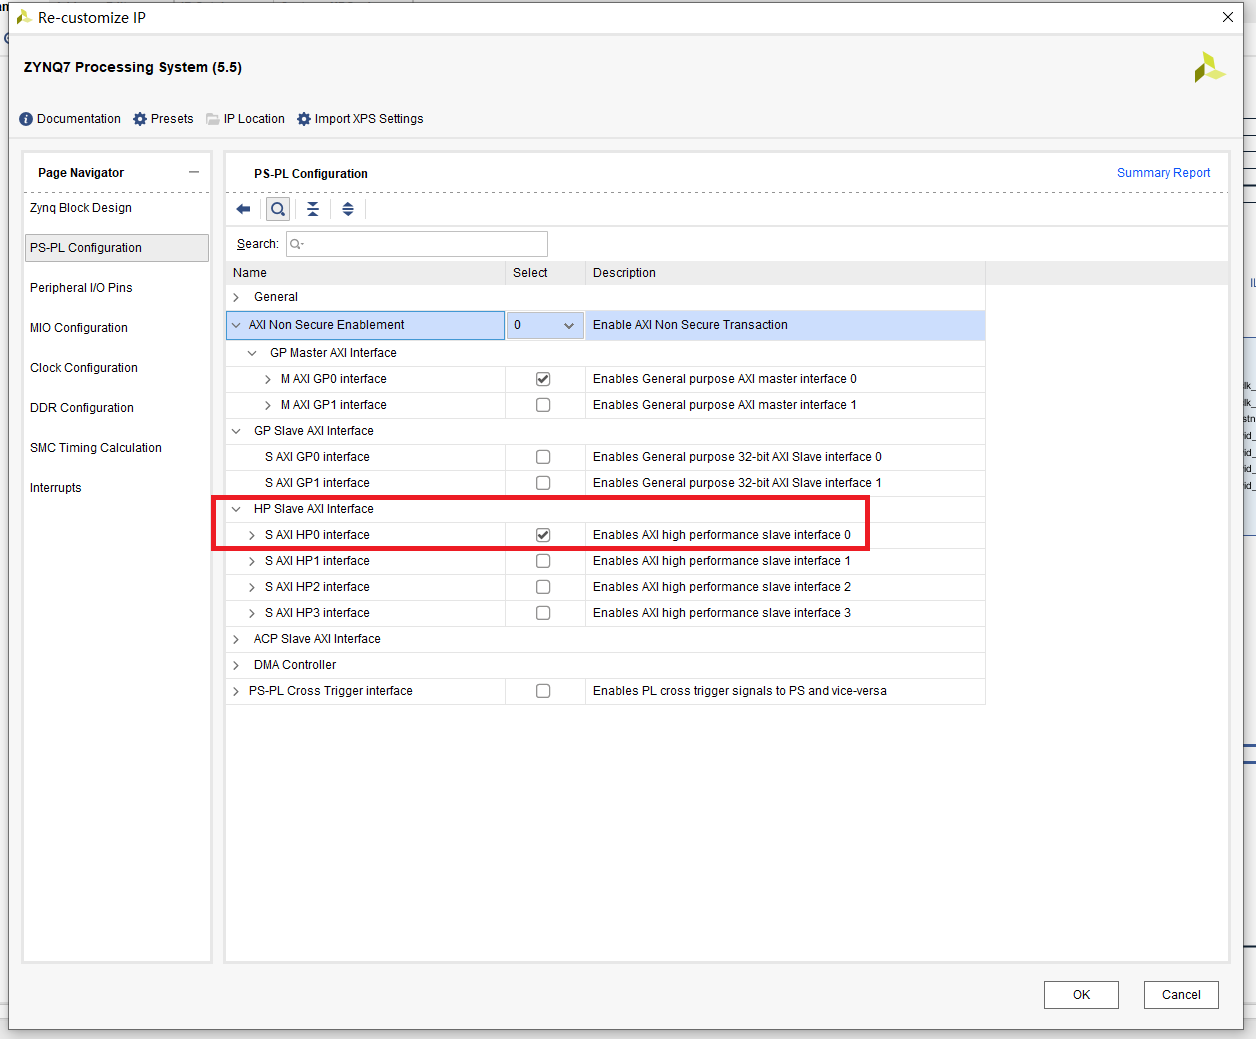
Task: Select 'Enable AXI Non Secure Transaction' description
Action: (690, 325)
